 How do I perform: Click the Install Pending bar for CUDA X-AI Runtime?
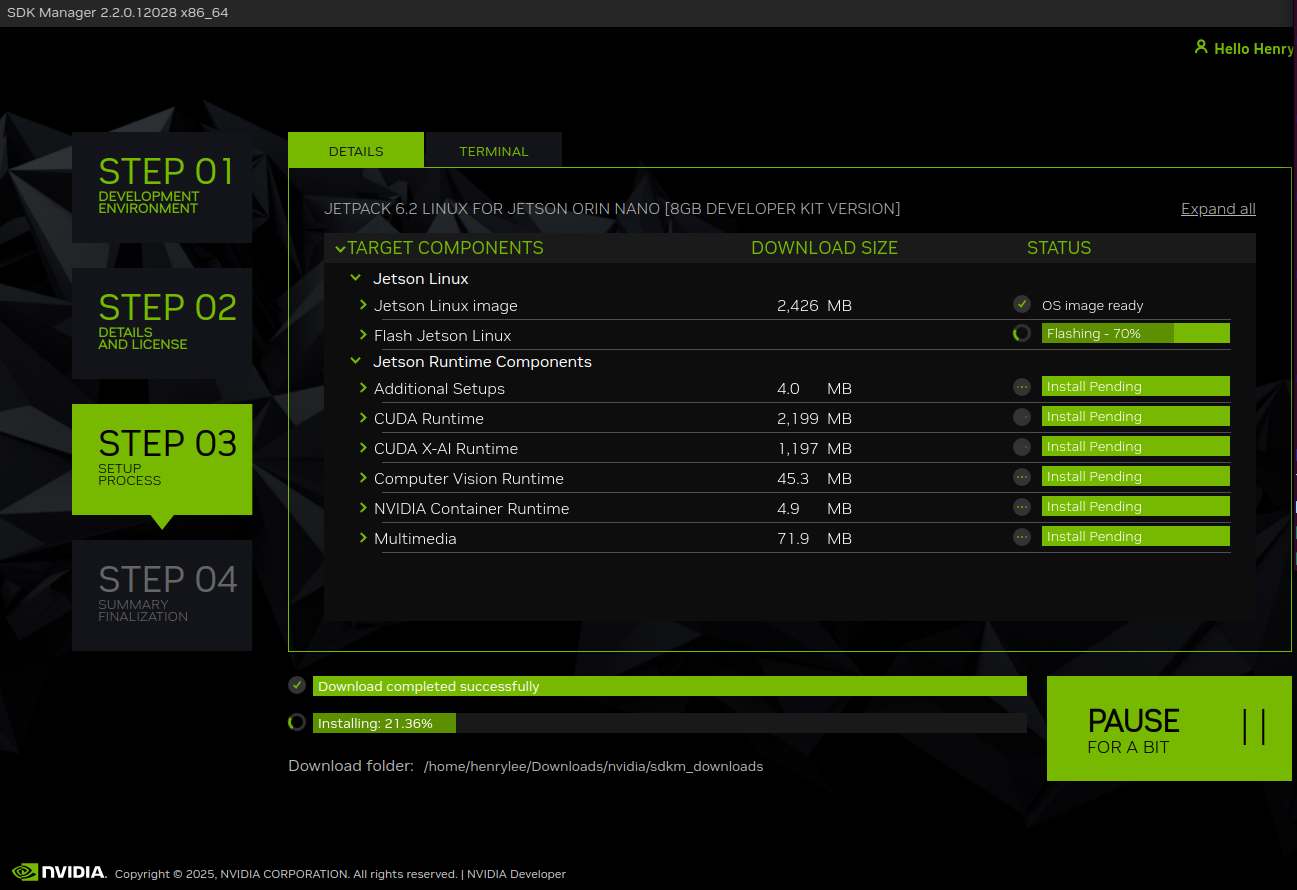[x=1136, y=446]
